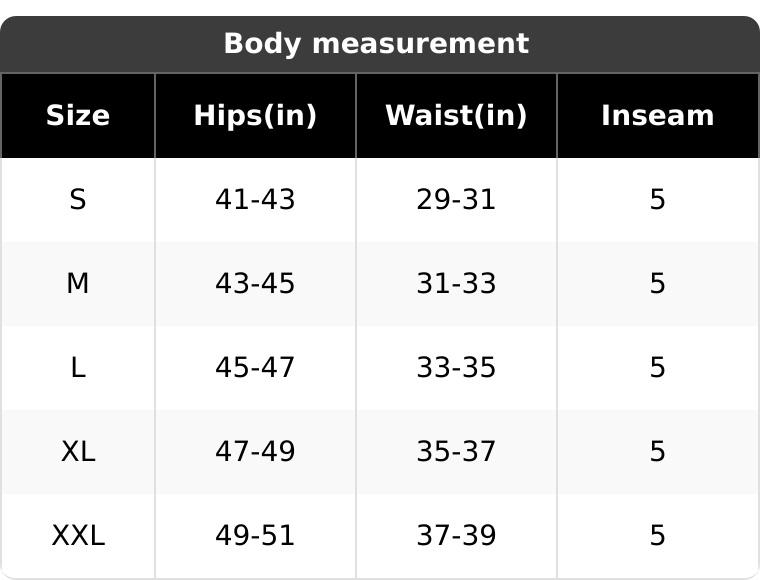Select hips value 49-51

pyautogui.click(x=255, y=536)
